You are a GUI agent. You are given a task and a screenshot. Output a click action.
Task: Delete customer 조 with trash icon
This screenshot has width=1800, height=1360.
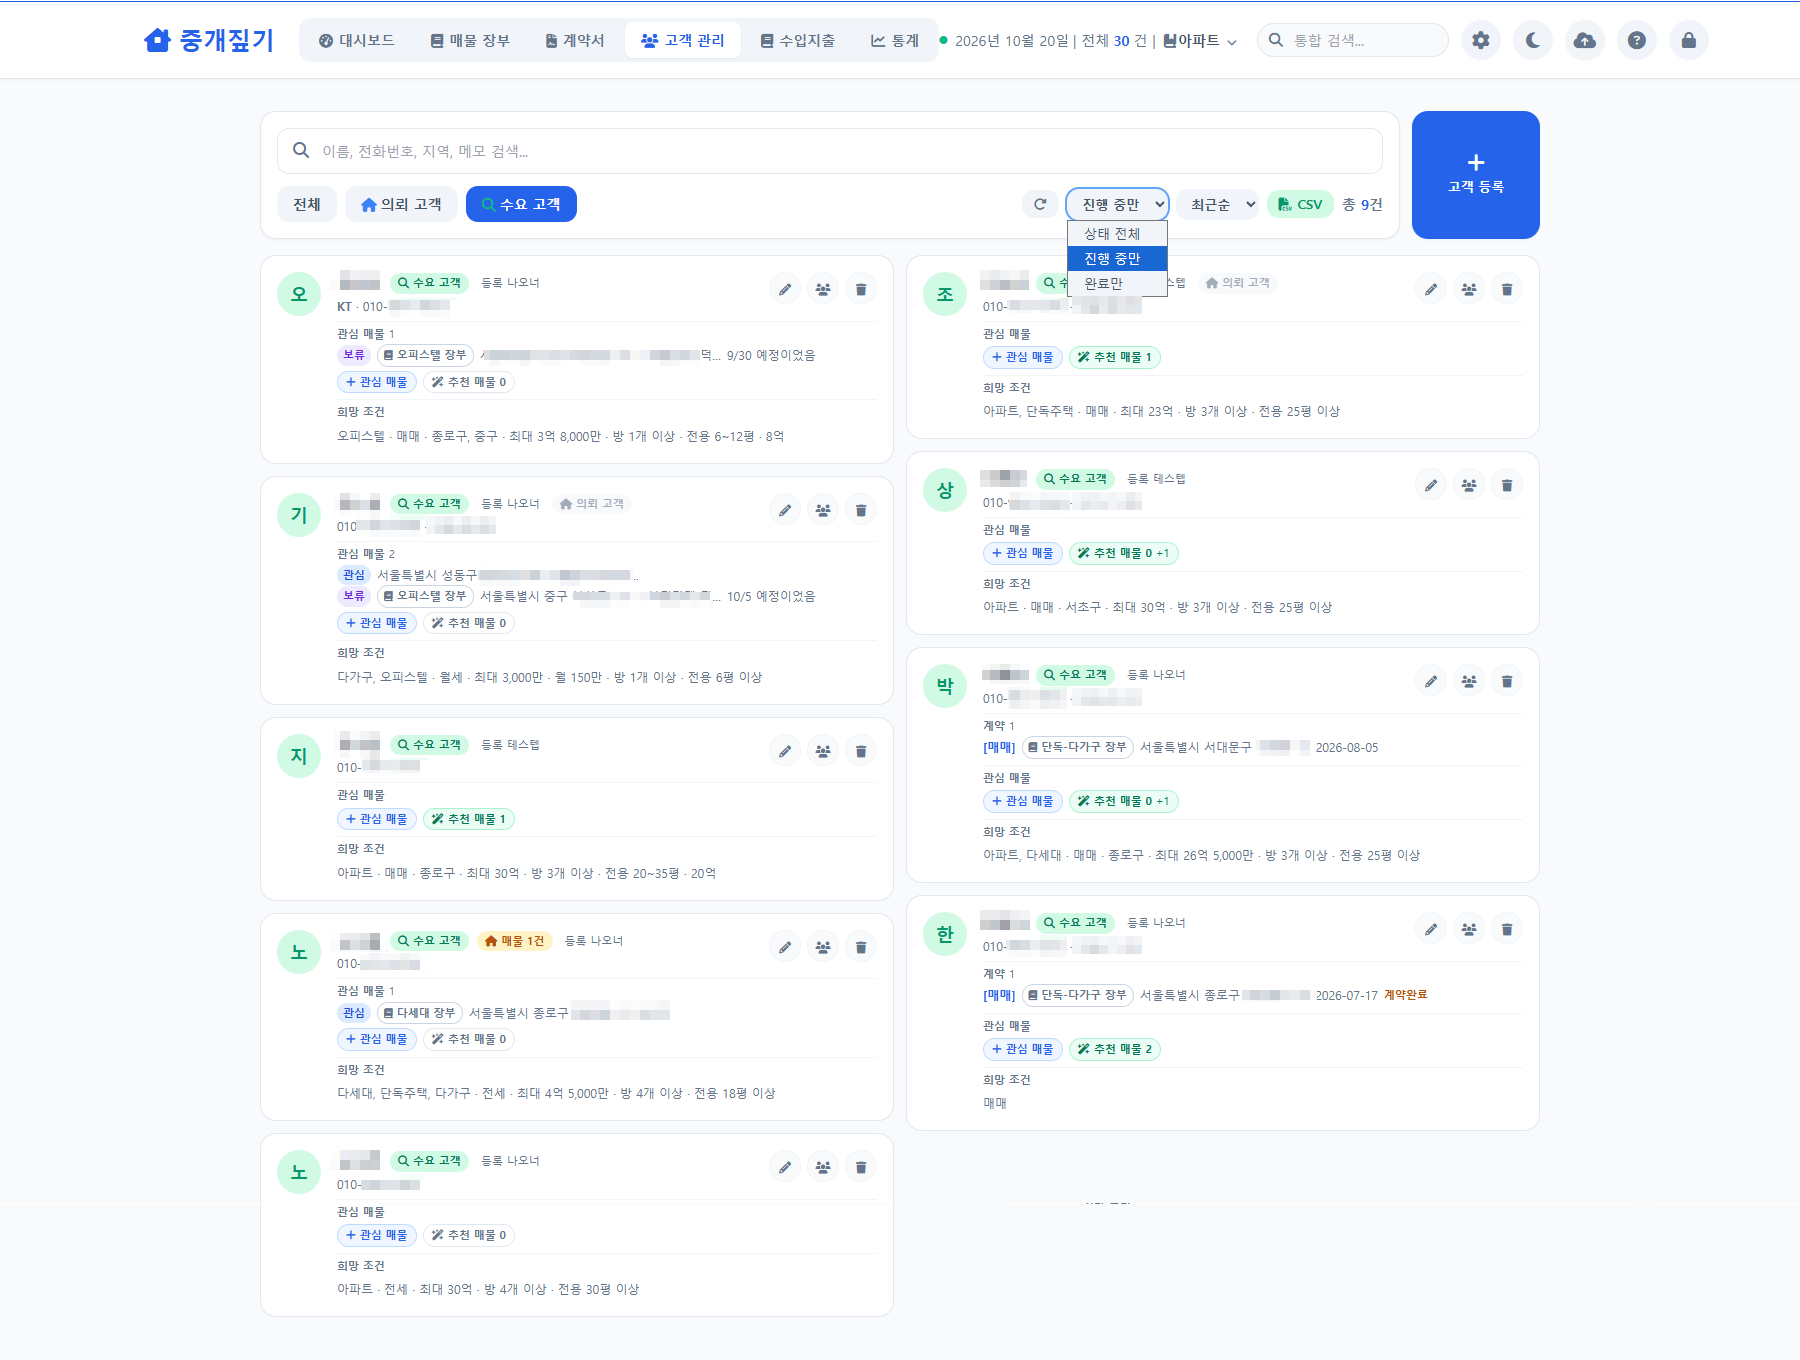pyautogui.click(x=1507, y=289)
